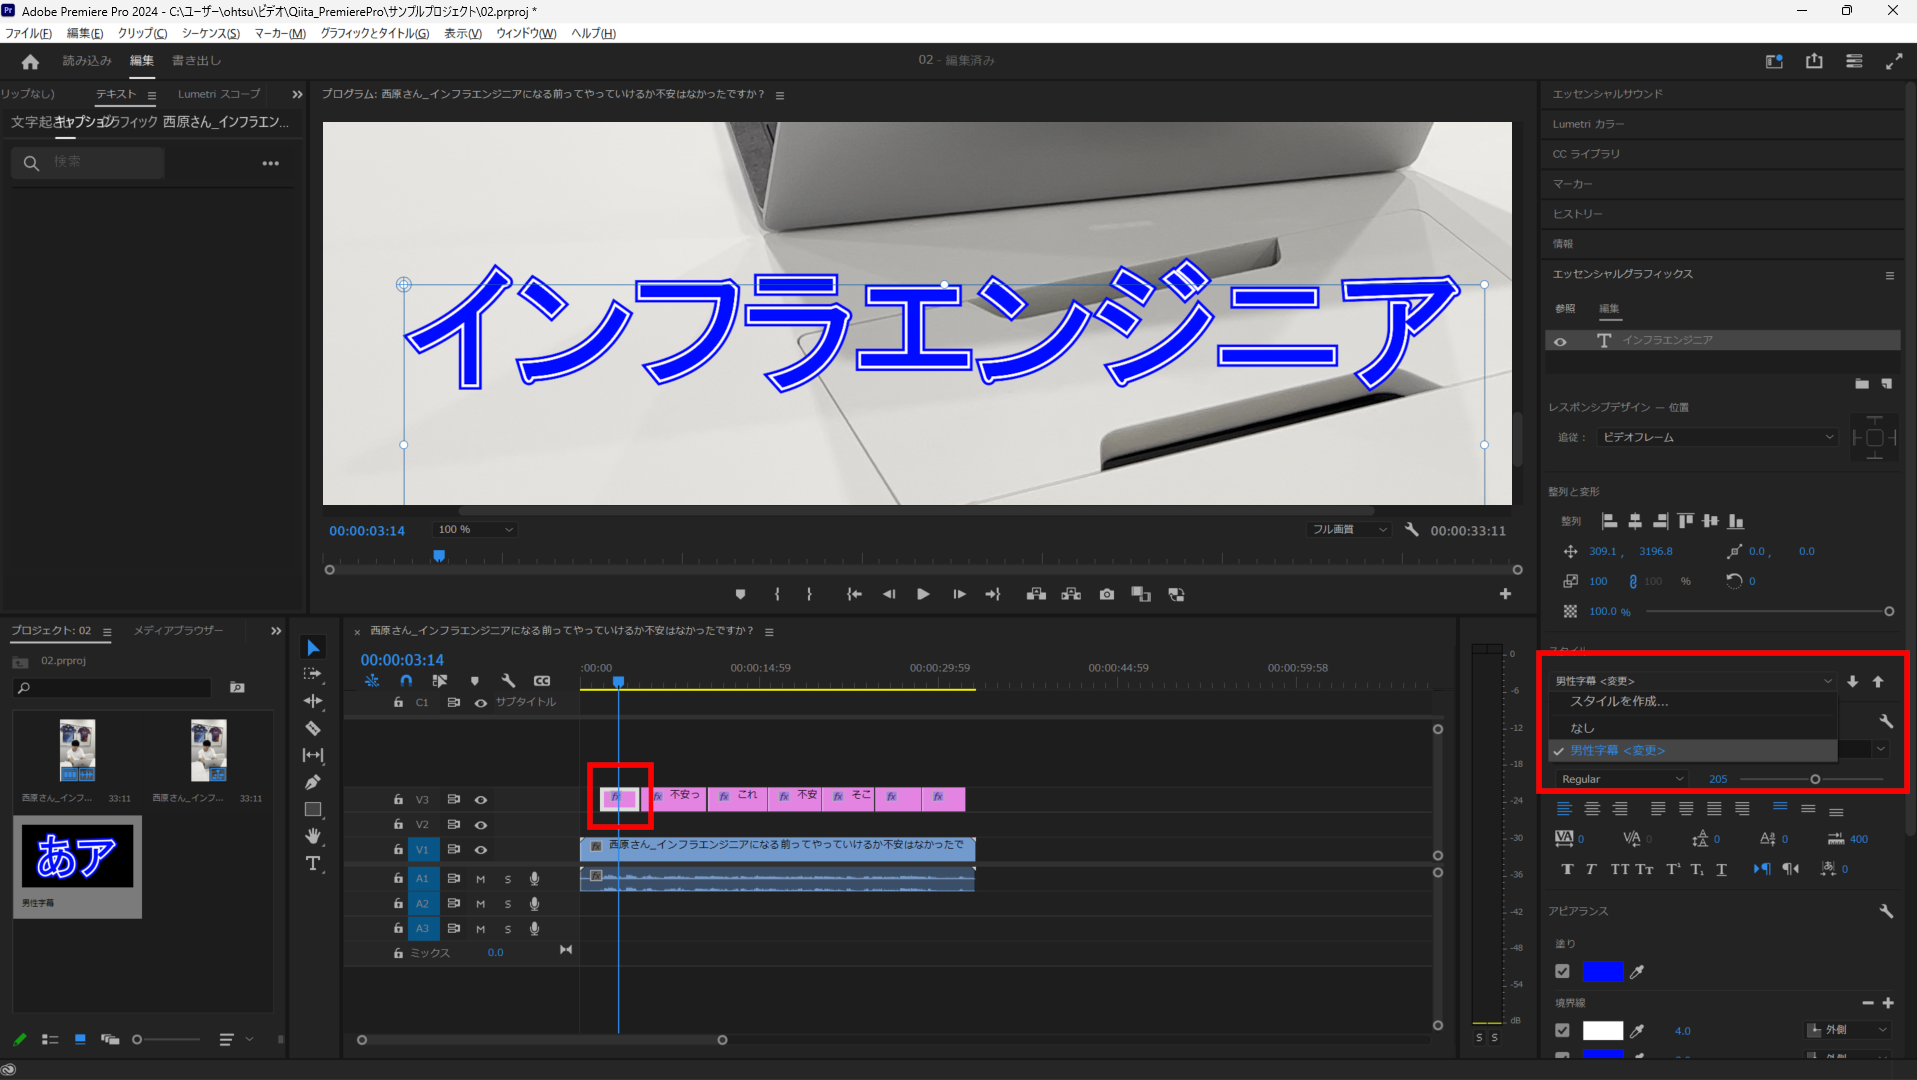Image resolution: width=1917 pixels, height=1080 pixels.
Task: Open the program zoom level dropdown
Action: 475,530
